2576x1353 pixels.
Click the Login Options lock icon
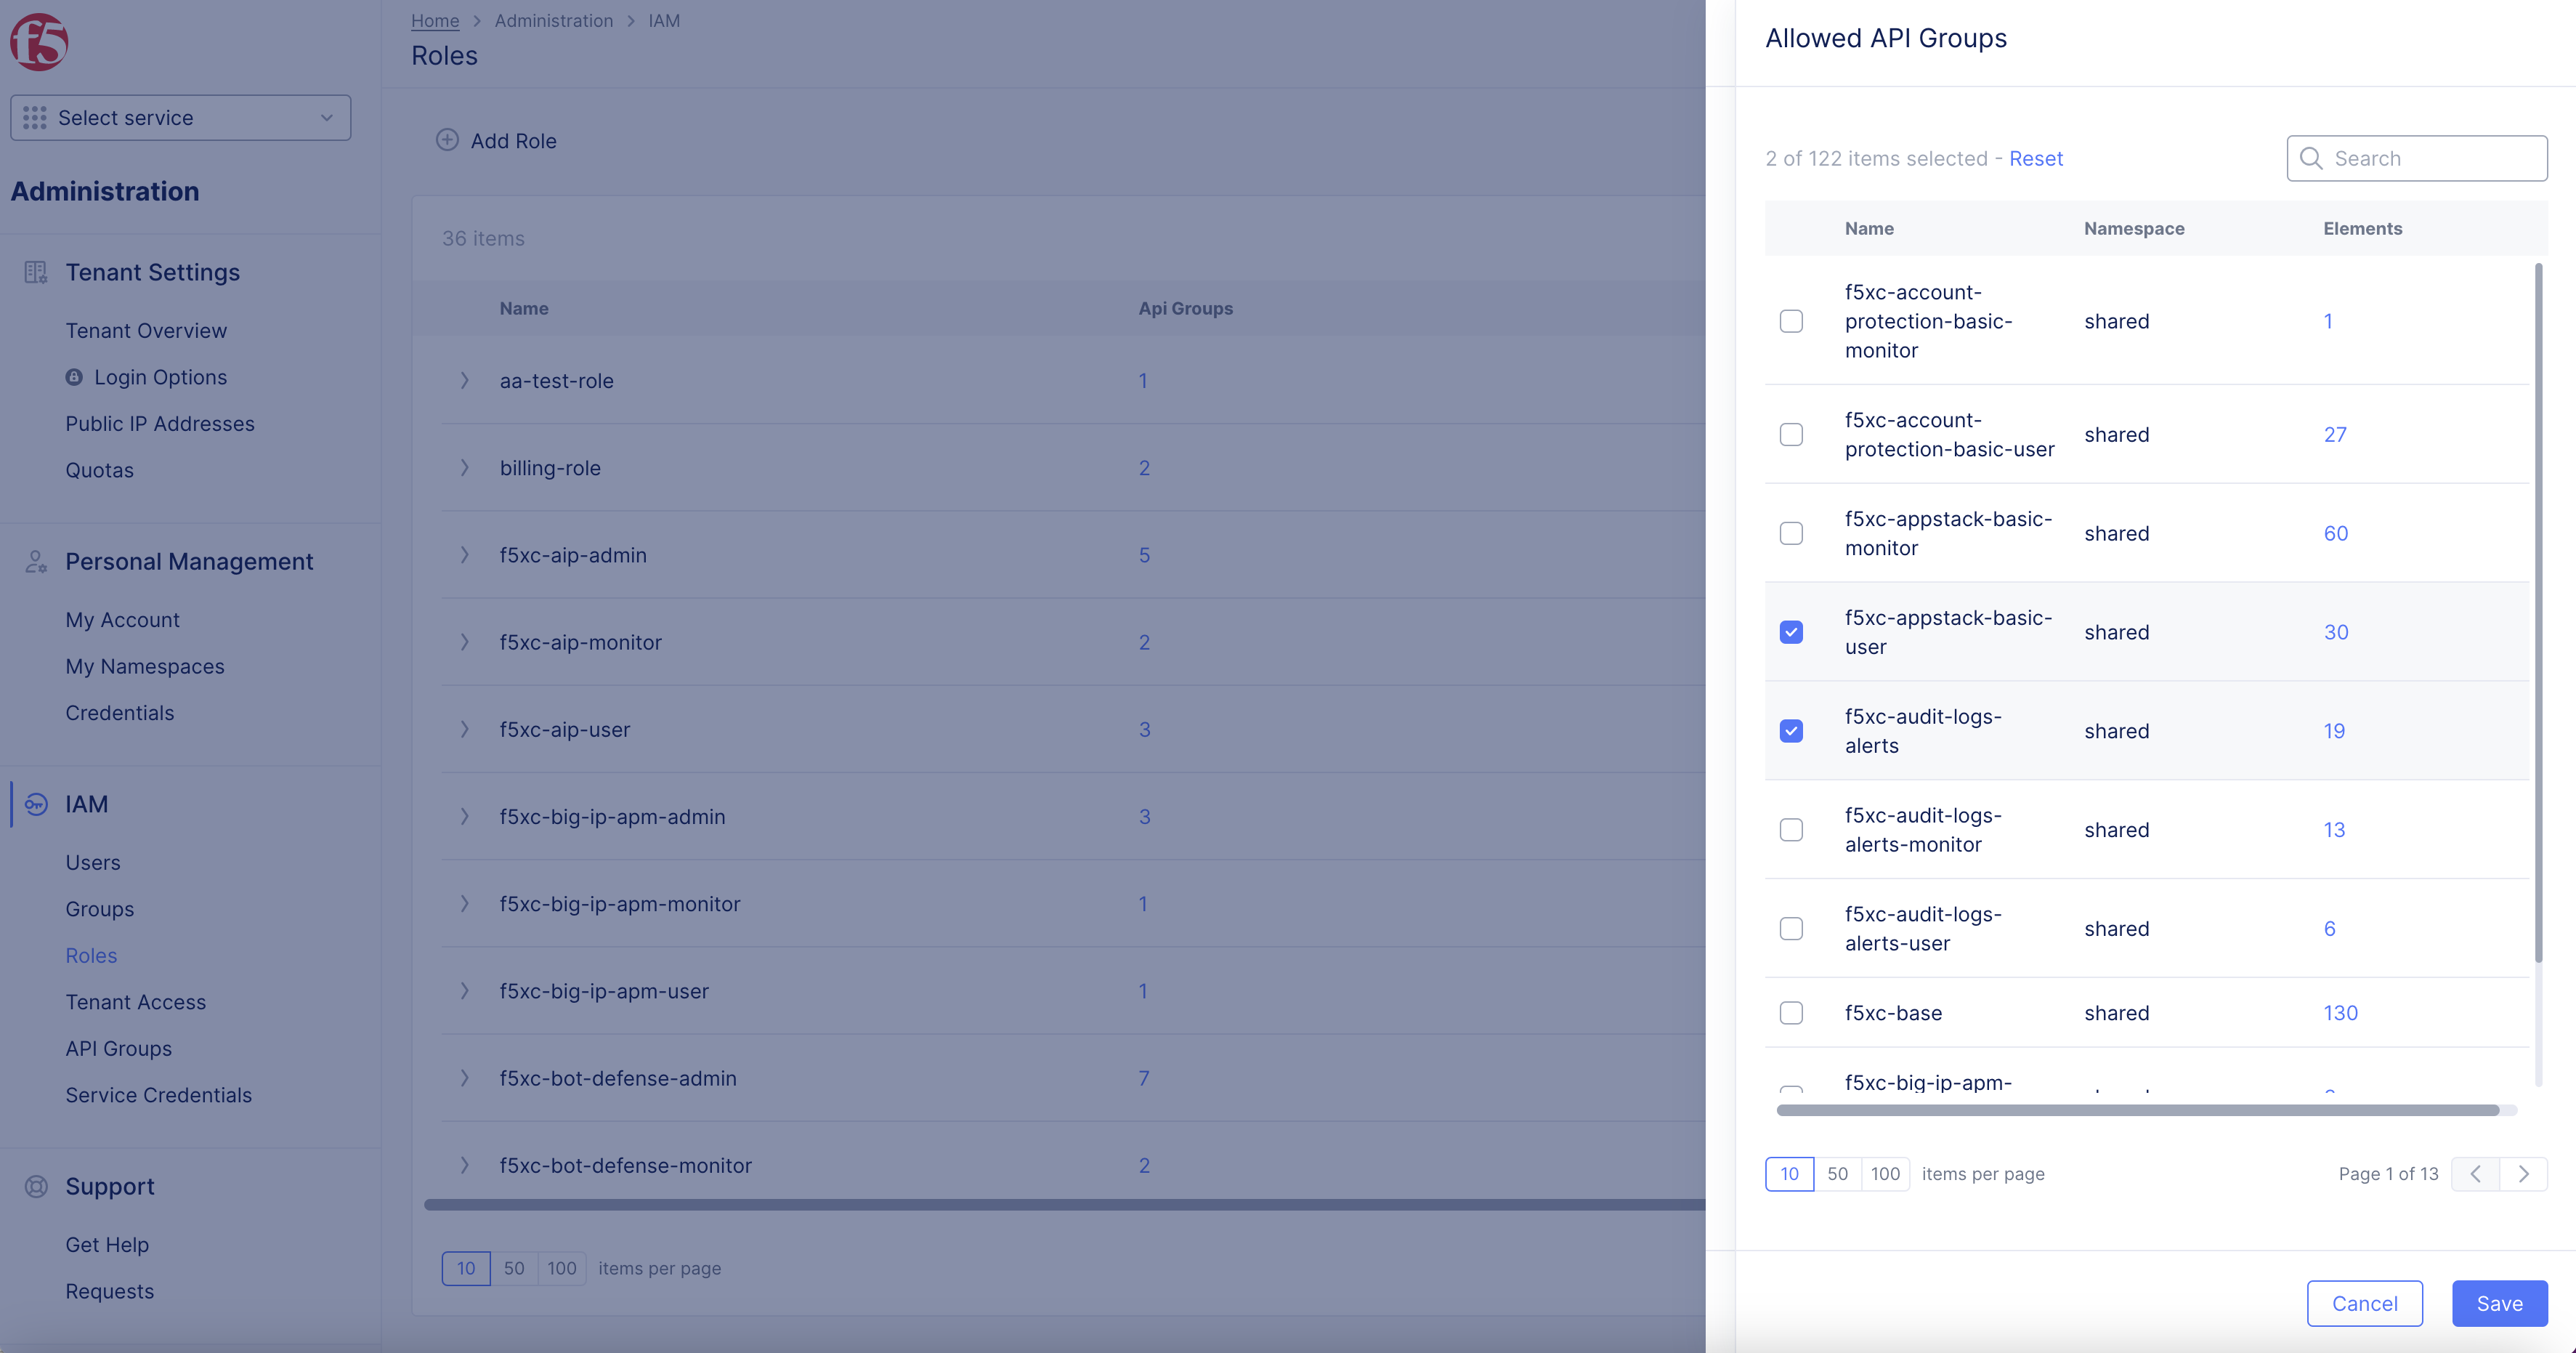[74, 377]
